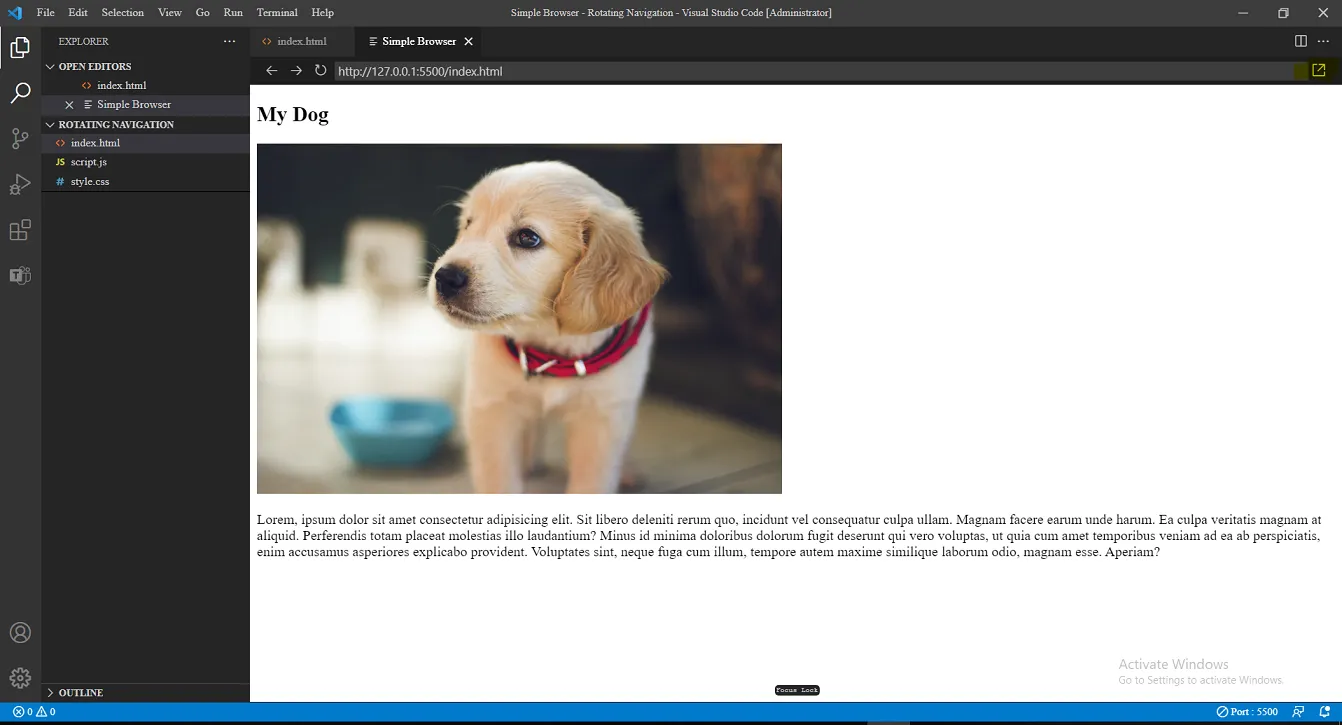Image resolution: width=1342 pixels, height=725 pixels.
Task: Open Explorer Views and More Actions ellipsis
Action: pos(230,41)
